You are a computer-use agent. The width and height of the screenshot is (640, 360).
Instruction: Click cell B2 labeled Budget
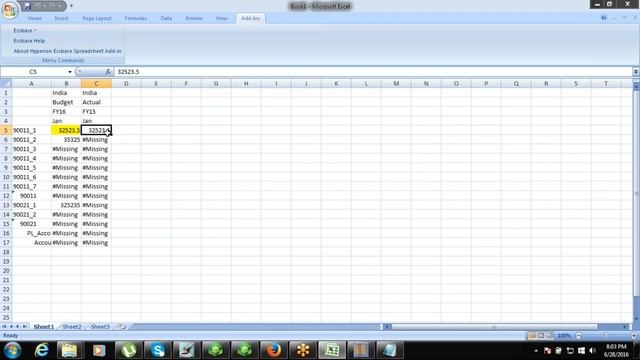(x=66, y=102)
